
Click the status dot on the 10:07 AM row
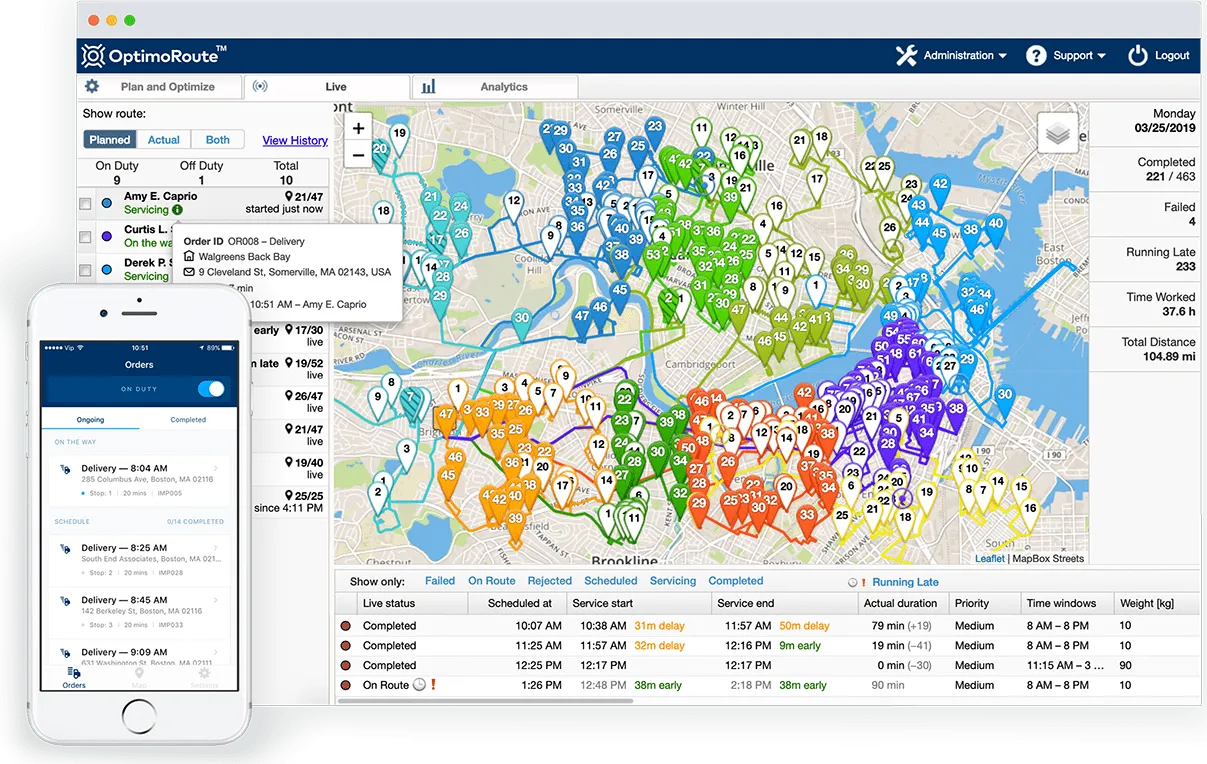pos(346,626)
